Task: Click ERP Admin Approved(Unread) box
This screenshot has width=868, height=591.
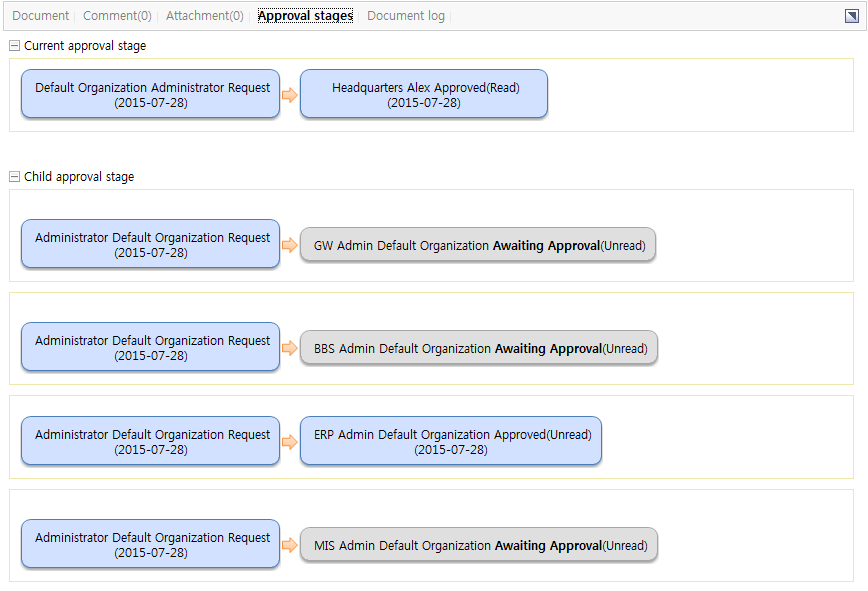Action: click(451, 441)
